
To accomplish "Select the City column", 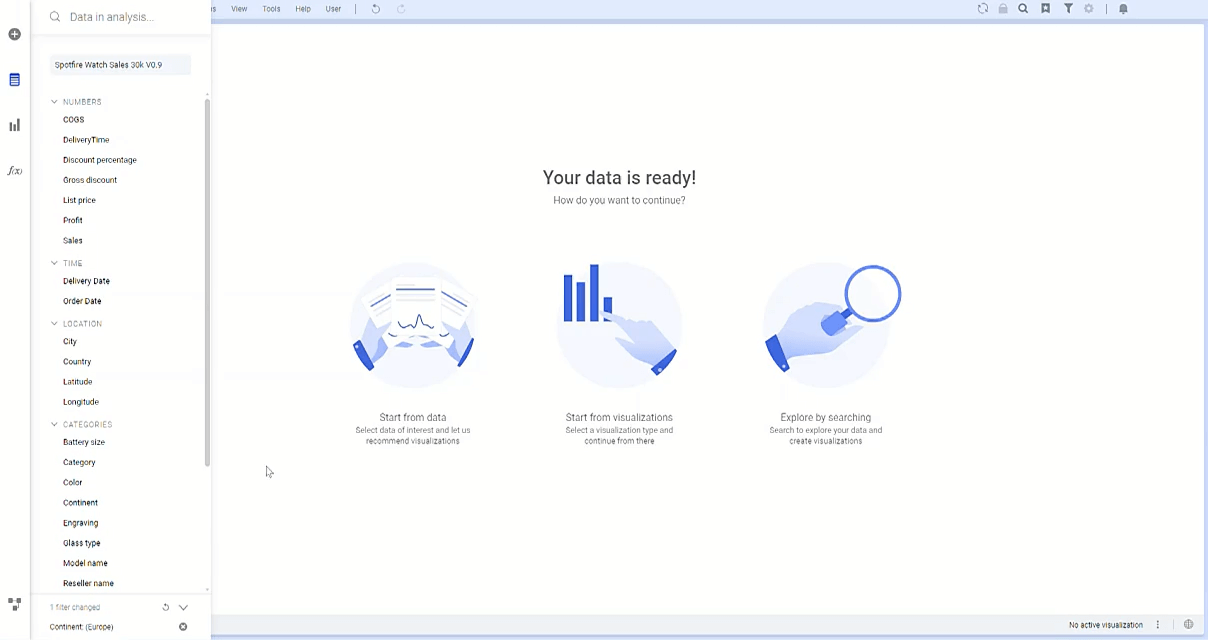I will pos(70,342).
